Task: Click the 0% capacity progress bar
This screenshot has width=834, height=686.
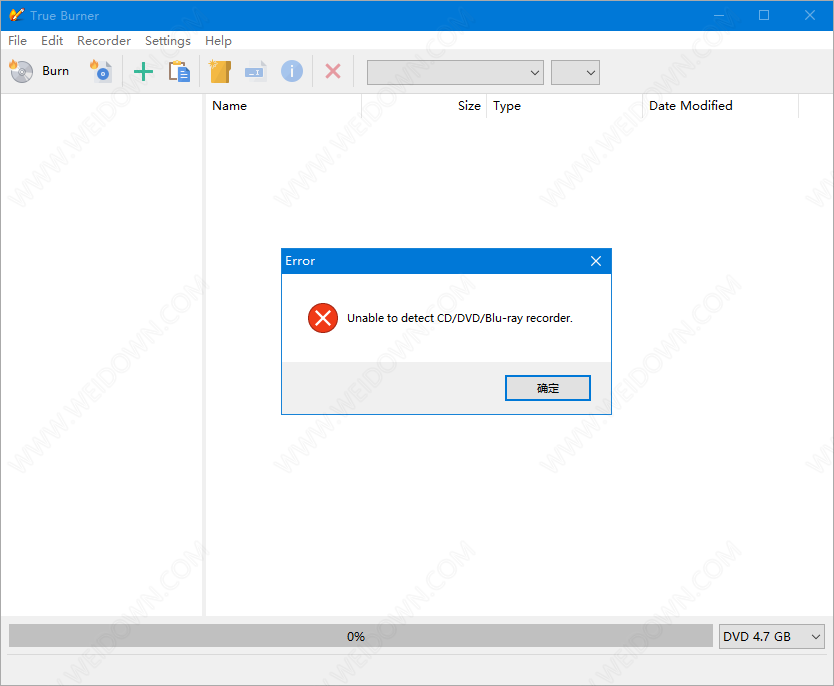Action: (x=360, y=636)
